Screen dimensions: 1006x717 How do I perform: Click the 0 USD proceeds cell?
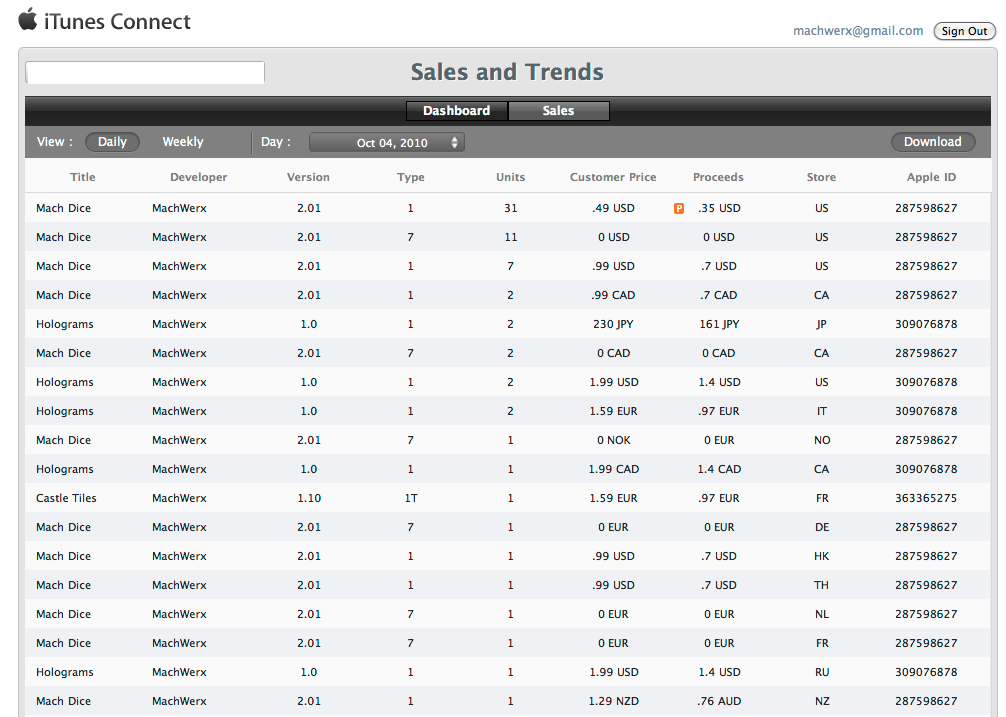[719, 237]
